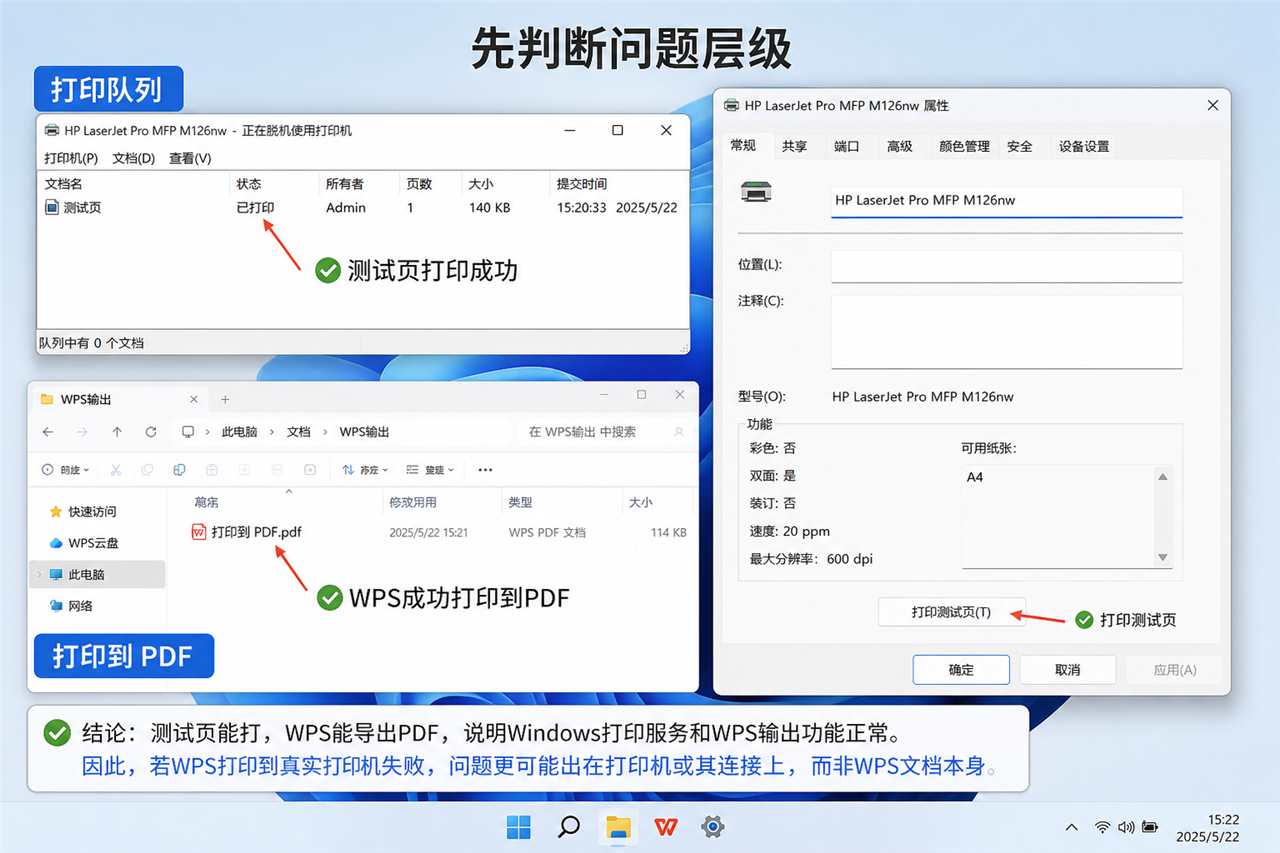Viewport: 1280px width, 853px height.
Task: Open the 新建 dropdown in Explorer toolbar
Action: (x=66, y=469)
